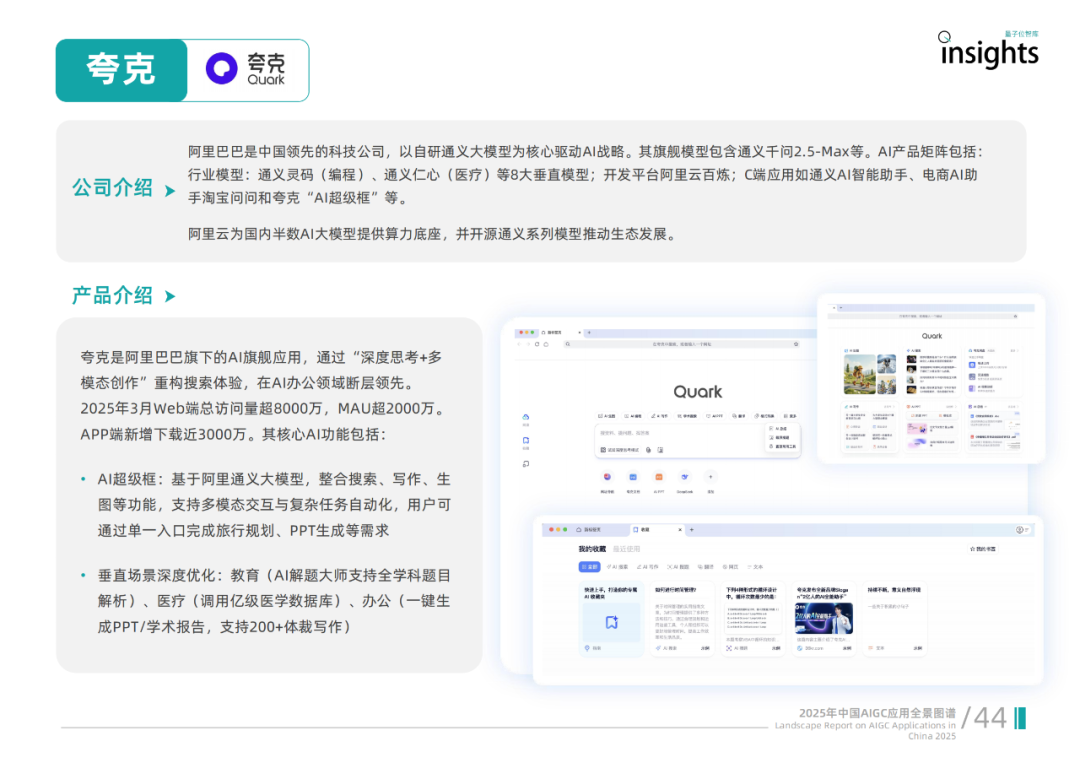Filter bookmarks by AI搜题
1080x763 pixels.
coord(678,567)
